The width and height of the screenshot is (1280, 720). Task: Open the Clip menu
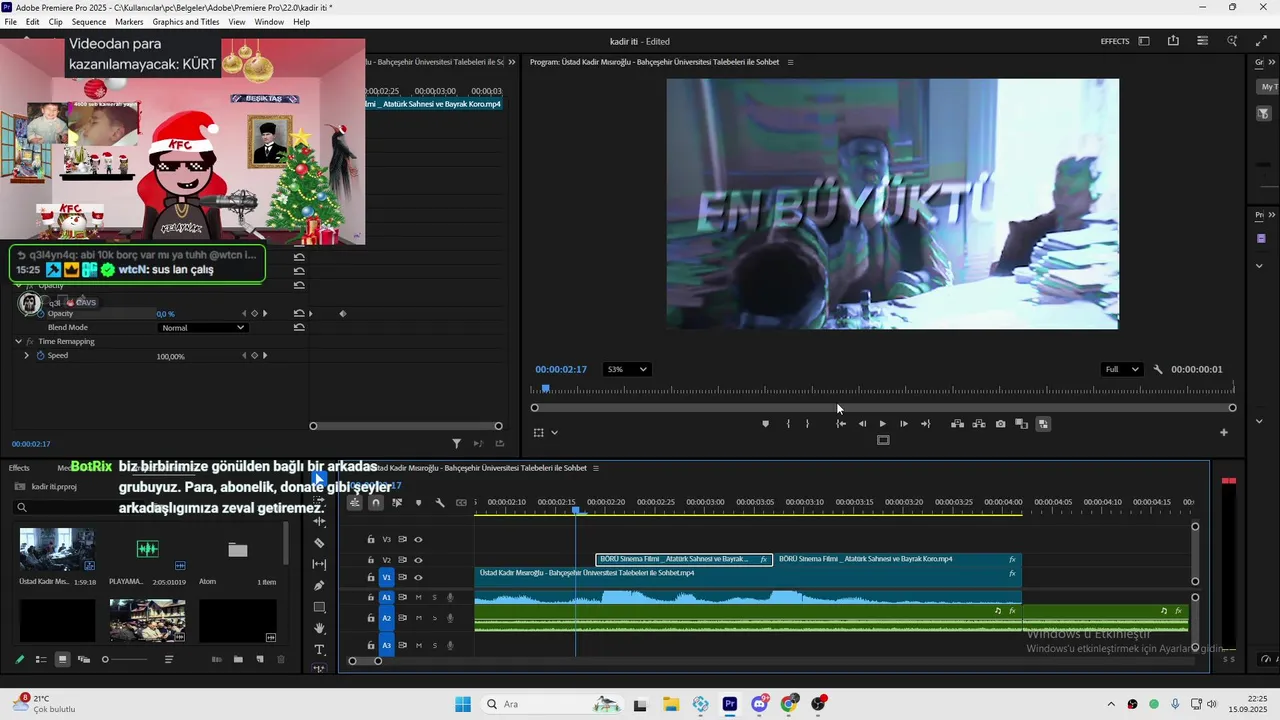point(55,22)
